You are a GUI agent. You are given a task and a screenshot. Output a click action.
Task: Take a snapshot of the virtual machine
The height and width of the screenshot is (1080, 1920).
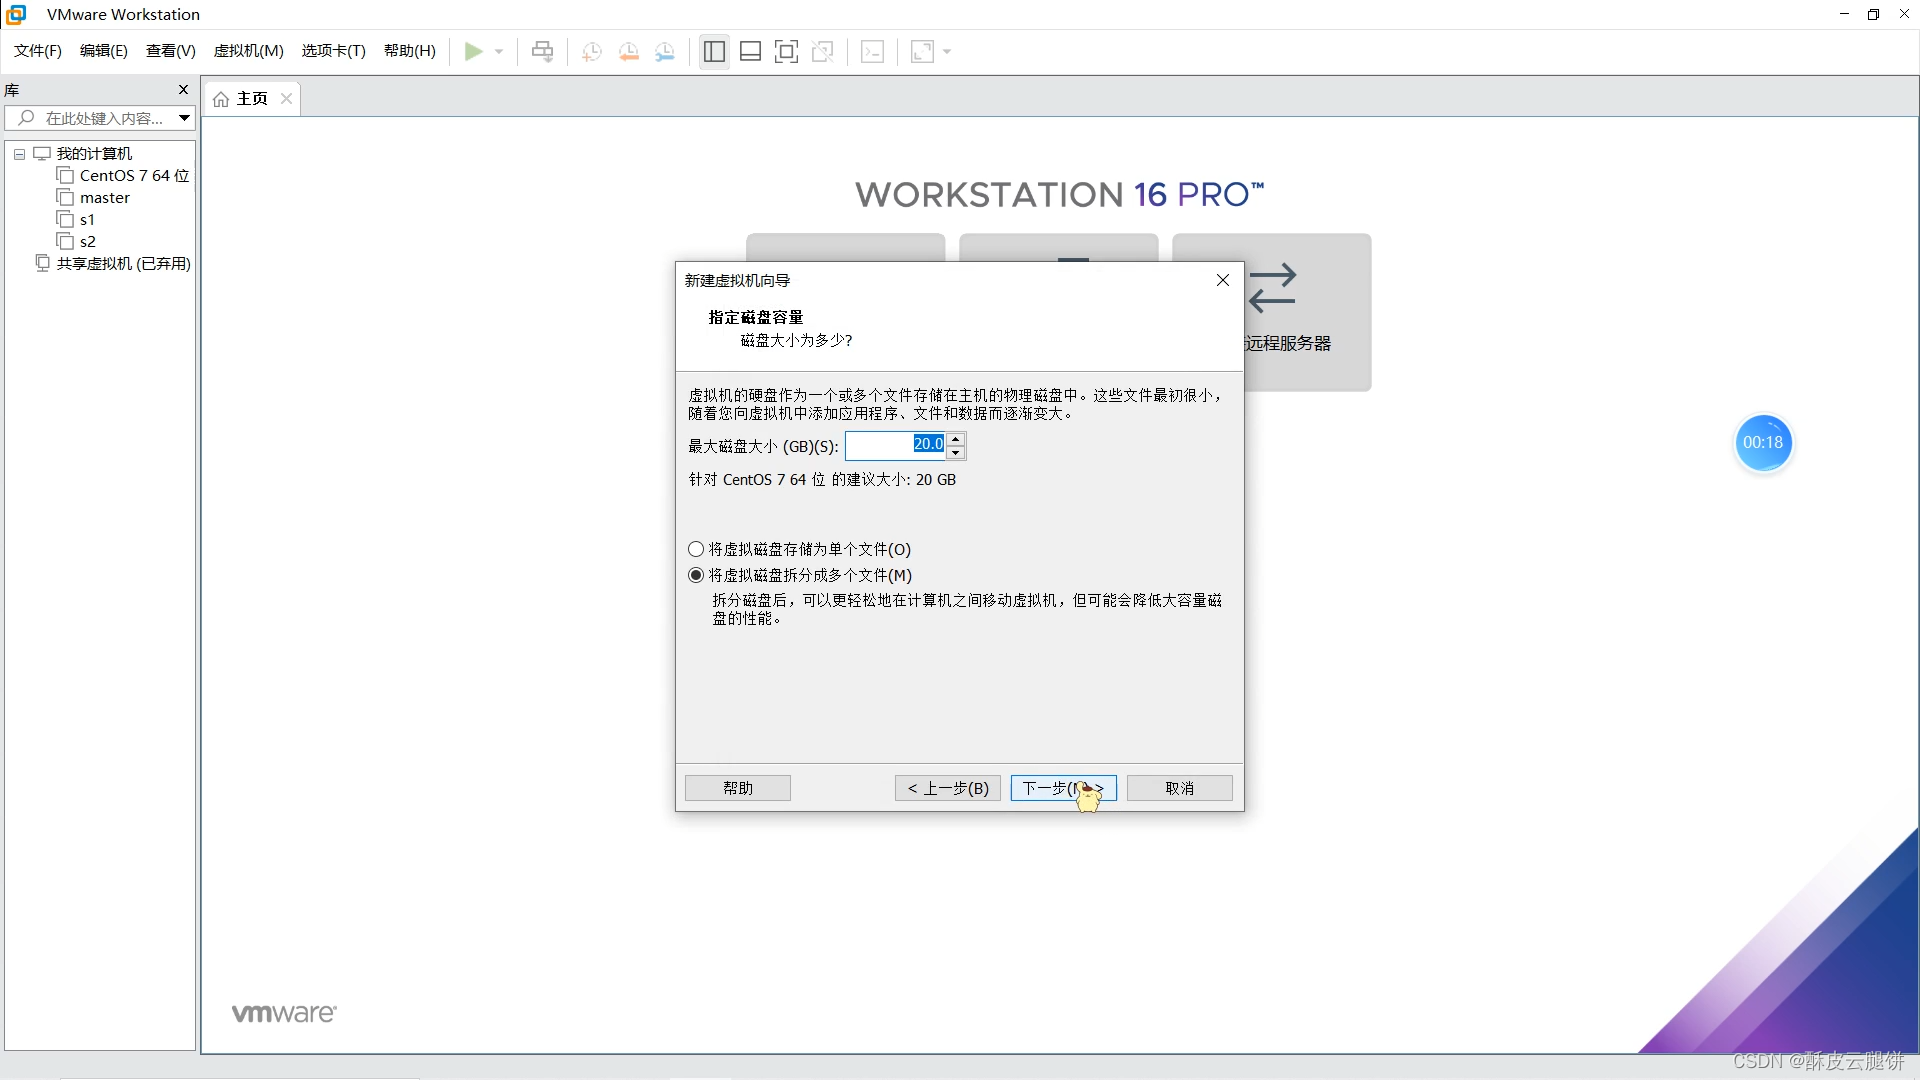591,51
